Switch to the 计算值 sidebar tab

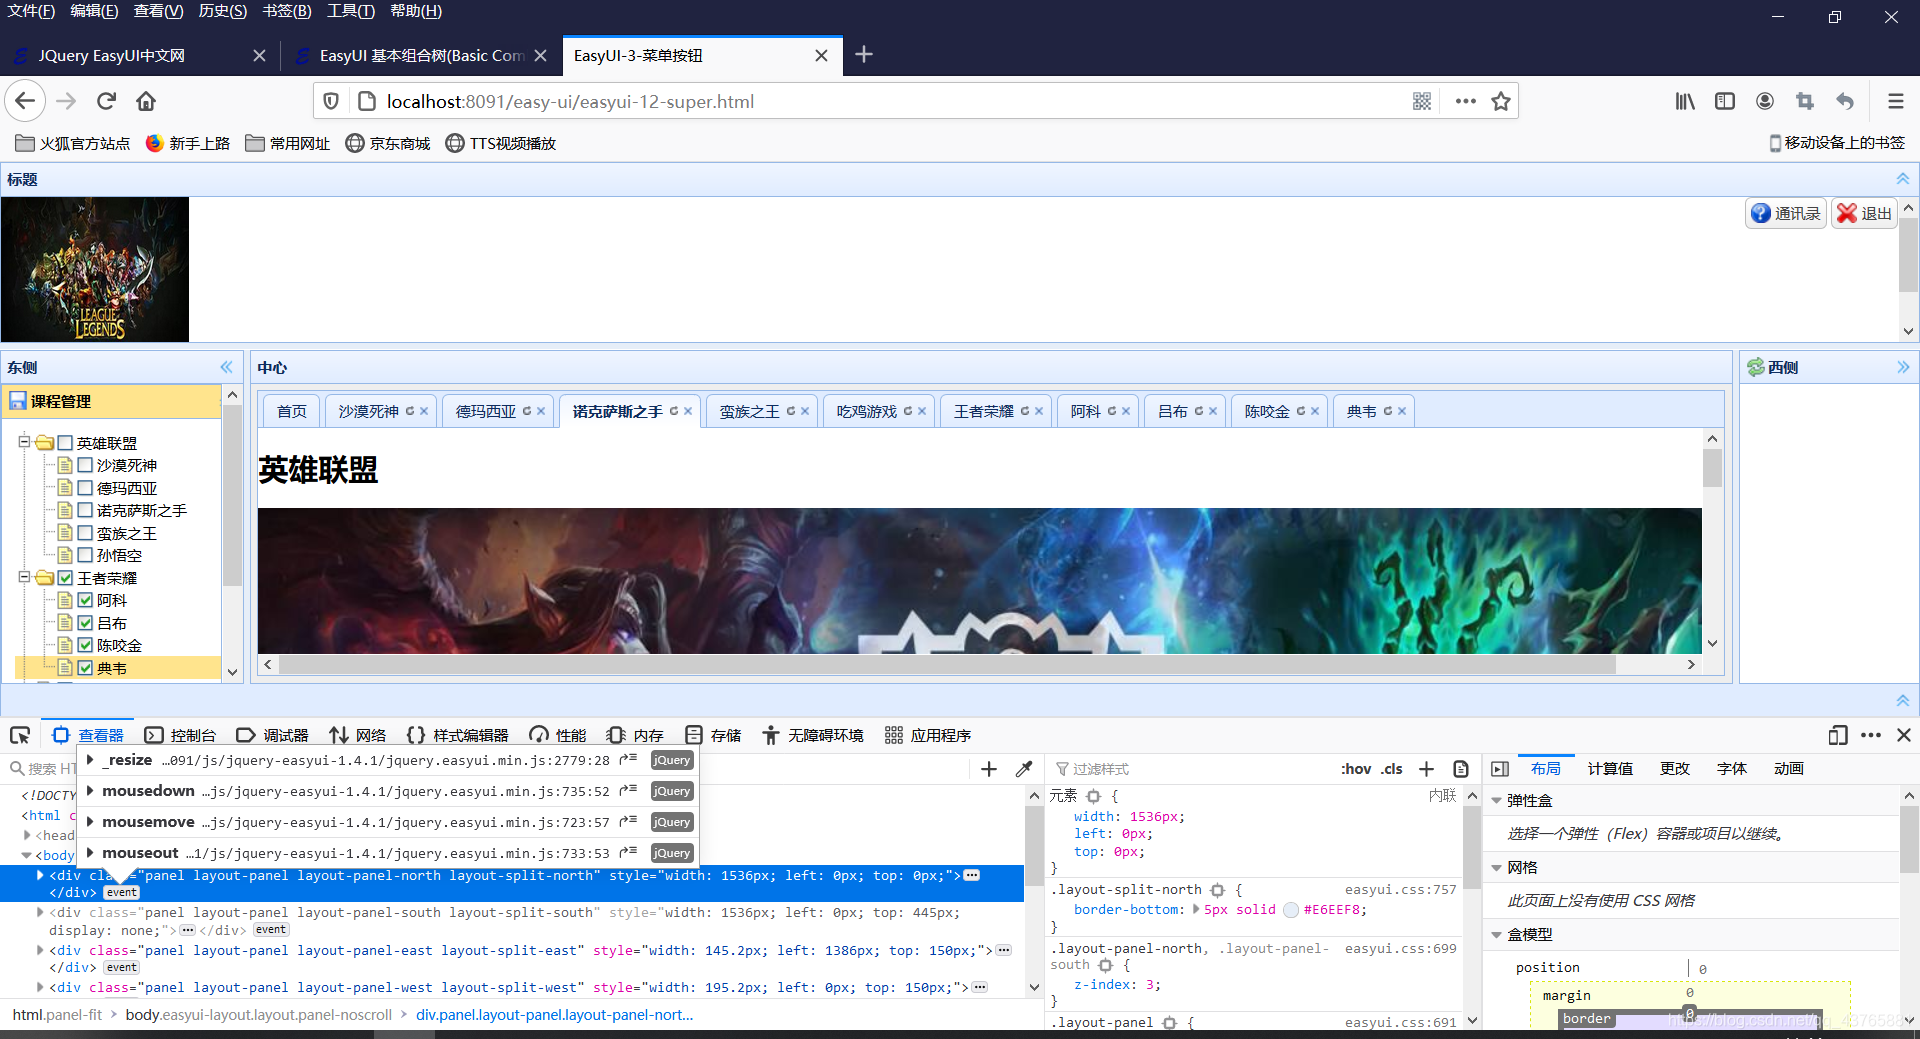pos(1610,769)
